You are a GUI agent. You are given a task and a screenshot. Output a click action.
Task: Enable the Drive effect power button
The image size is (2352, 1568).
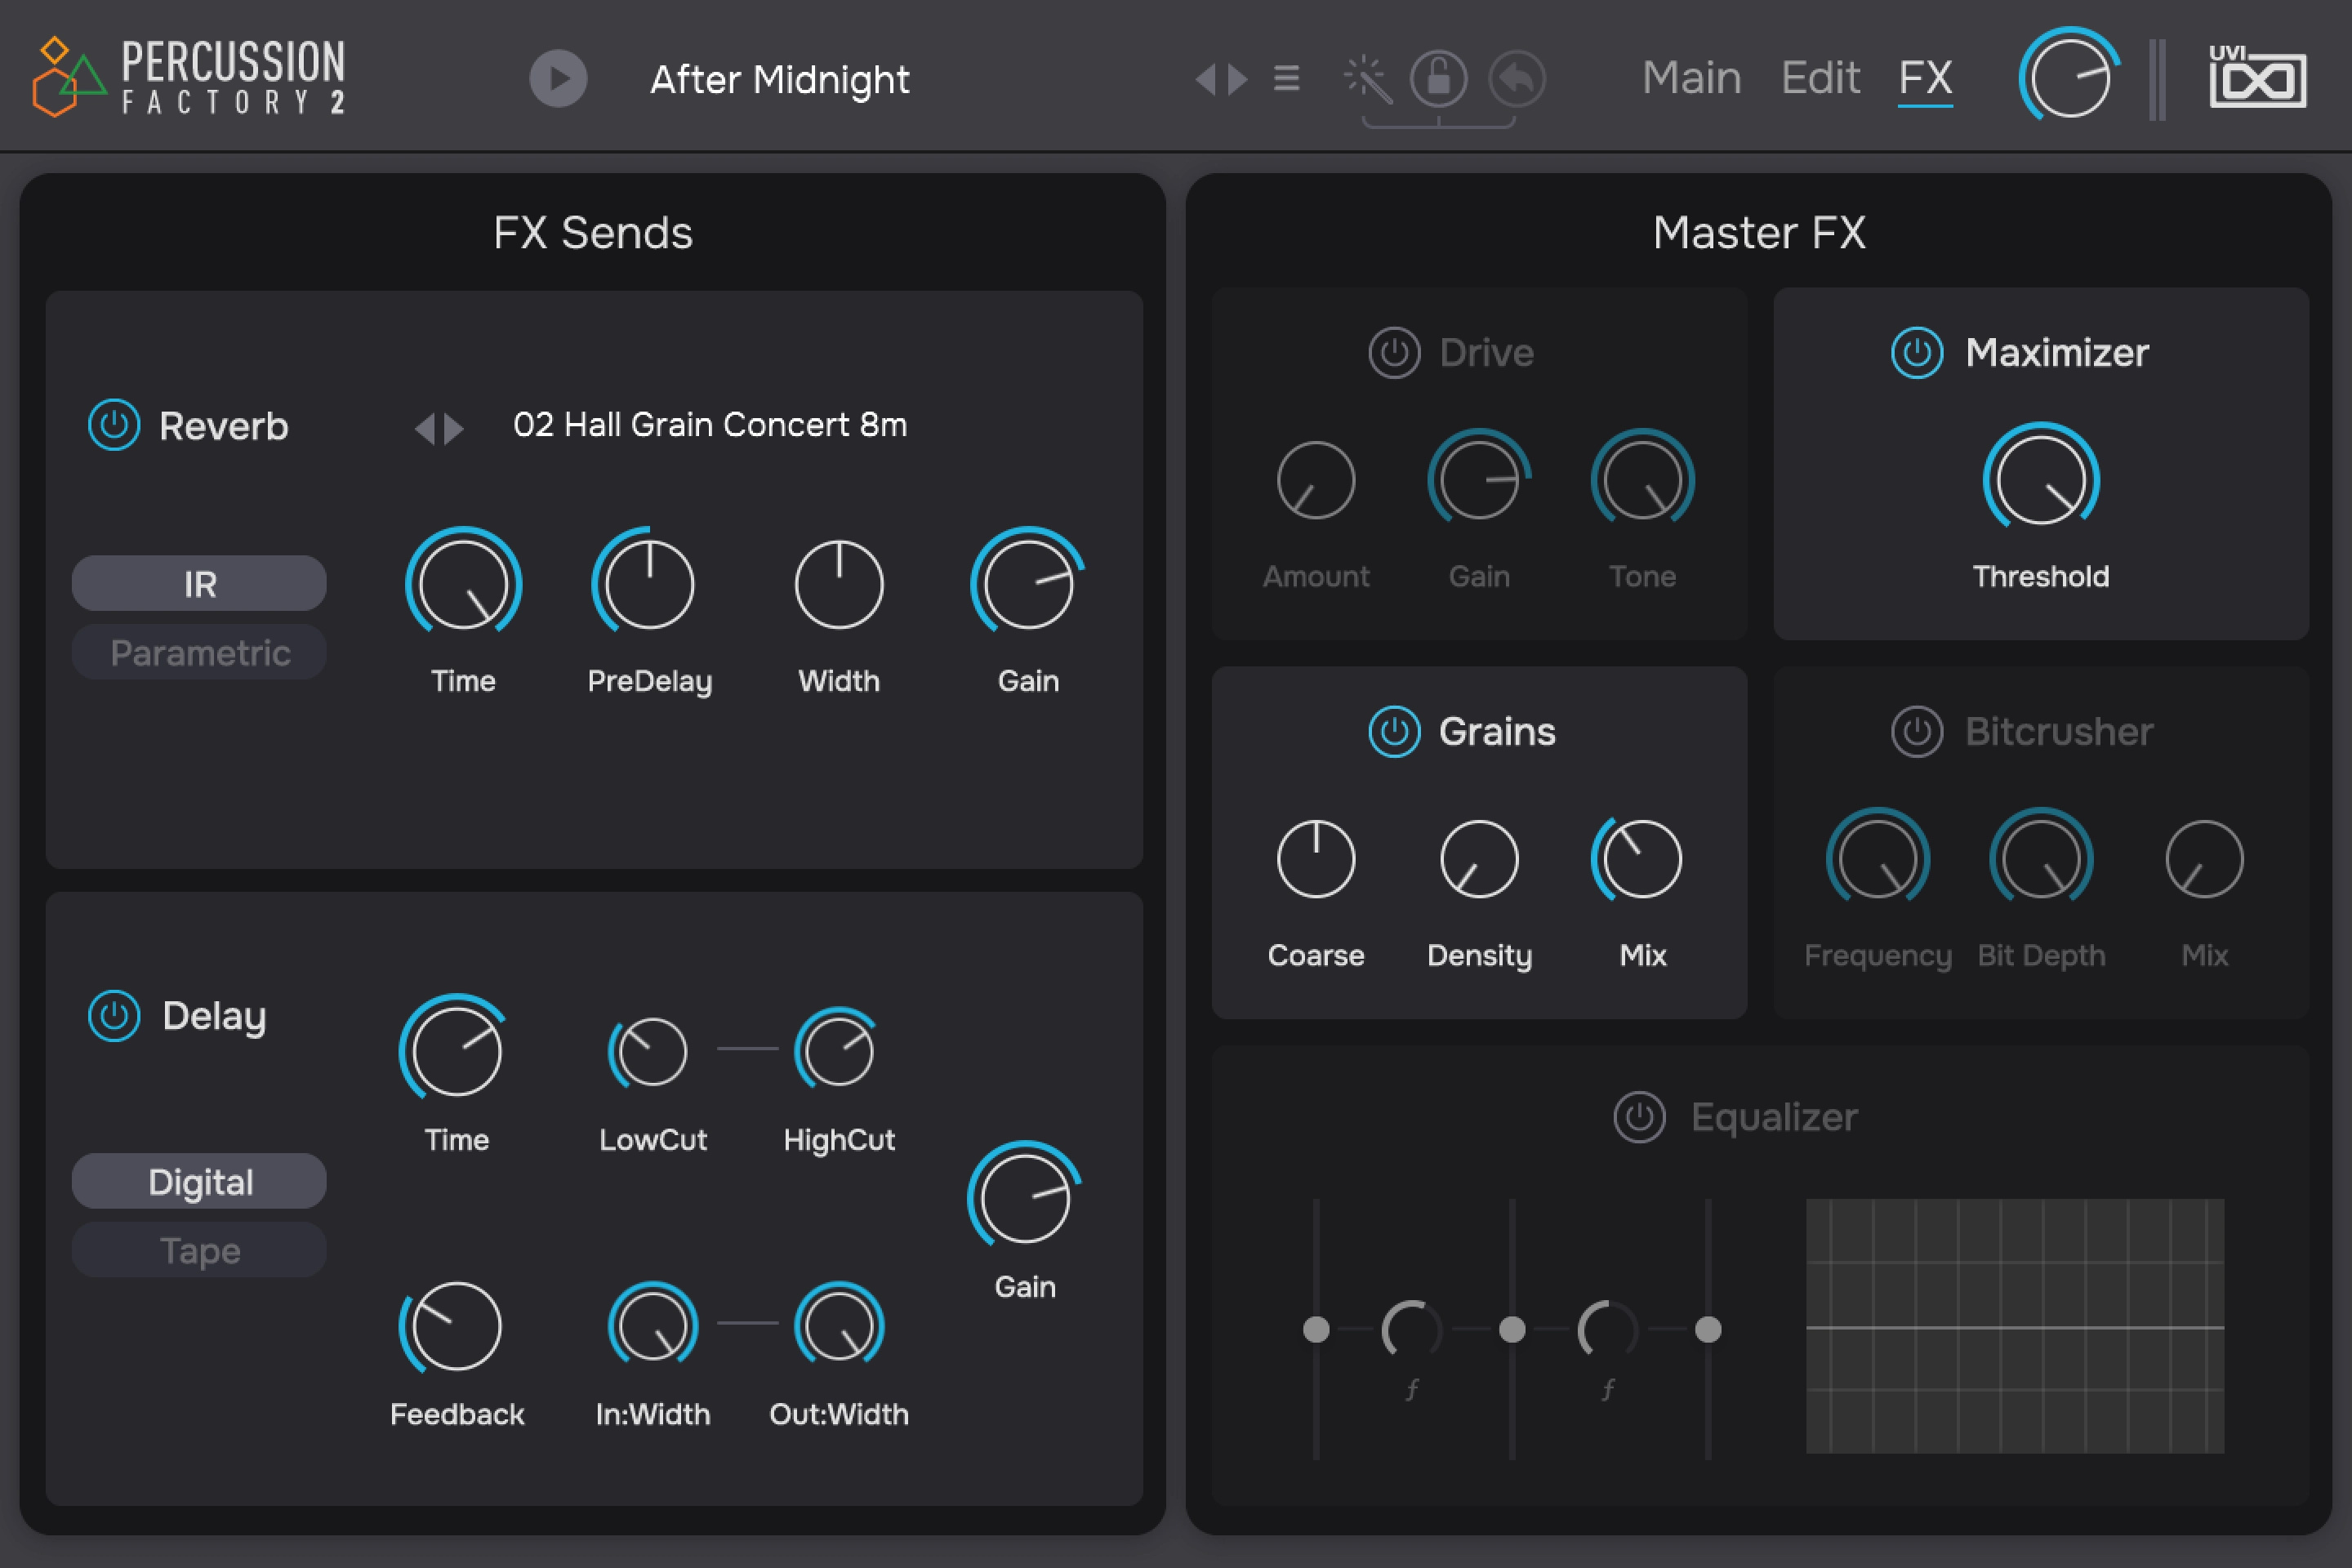[1394, 352]
